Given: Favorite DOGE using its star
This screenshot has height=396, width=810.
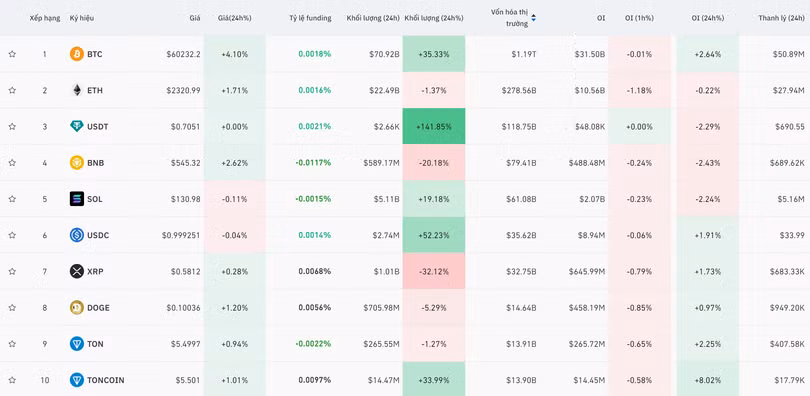Looking at the screenshot, I should [12, 308].
